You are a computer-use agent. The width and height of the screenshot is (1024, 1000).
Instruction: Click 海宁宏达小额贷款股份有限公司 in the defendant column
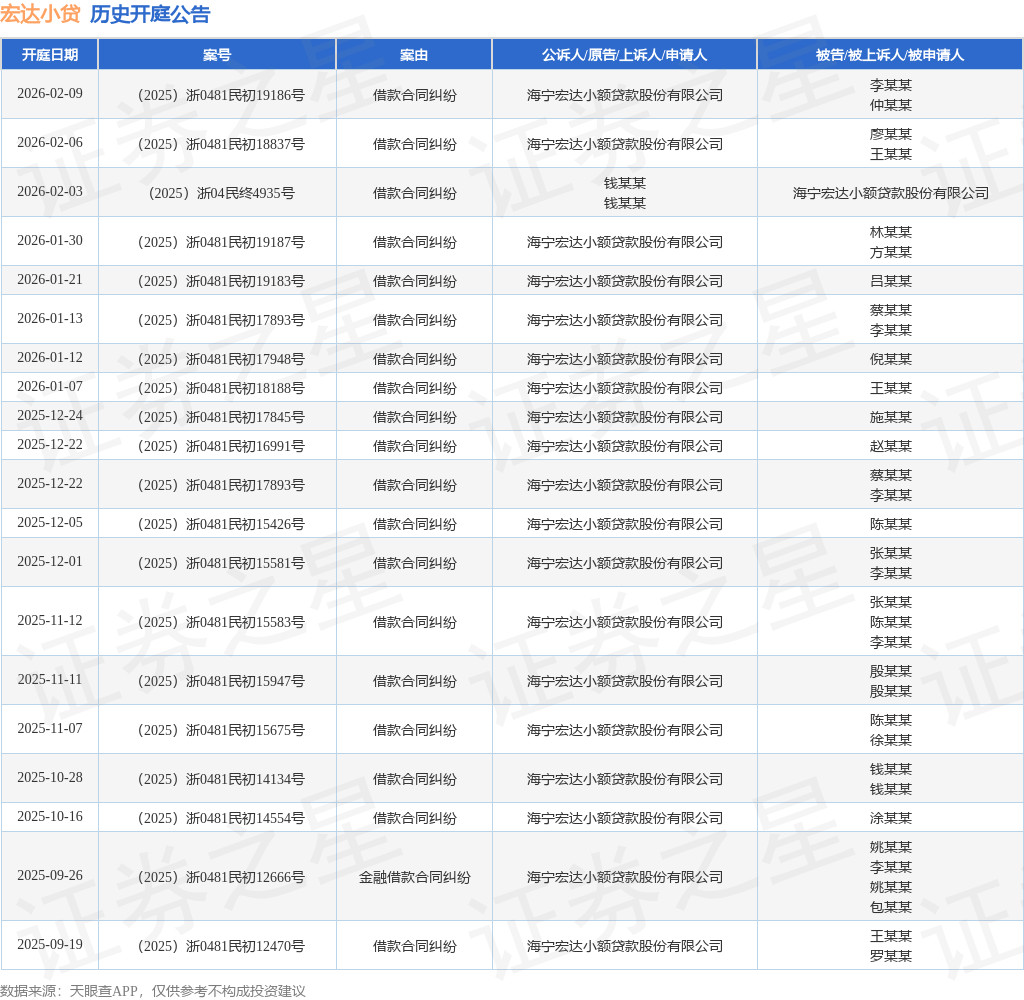pos(890,193)
